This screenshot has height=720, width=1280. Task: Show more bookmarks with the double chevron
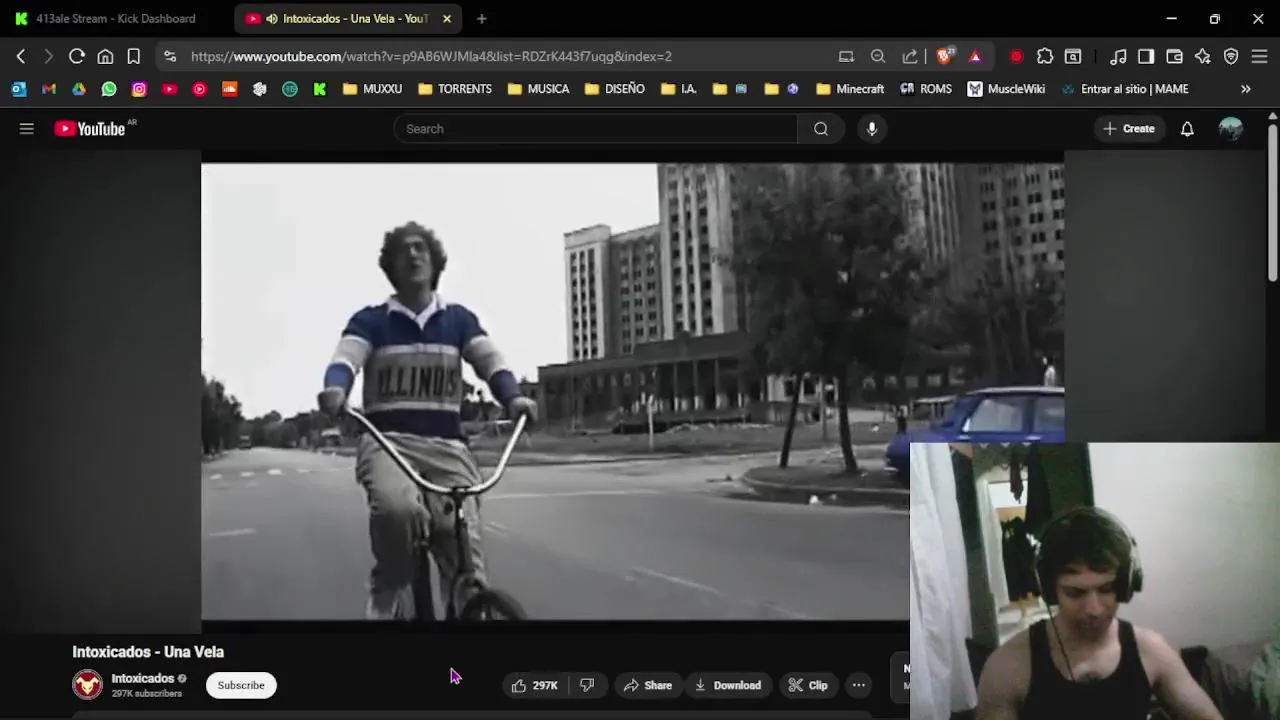[1246, 89]
